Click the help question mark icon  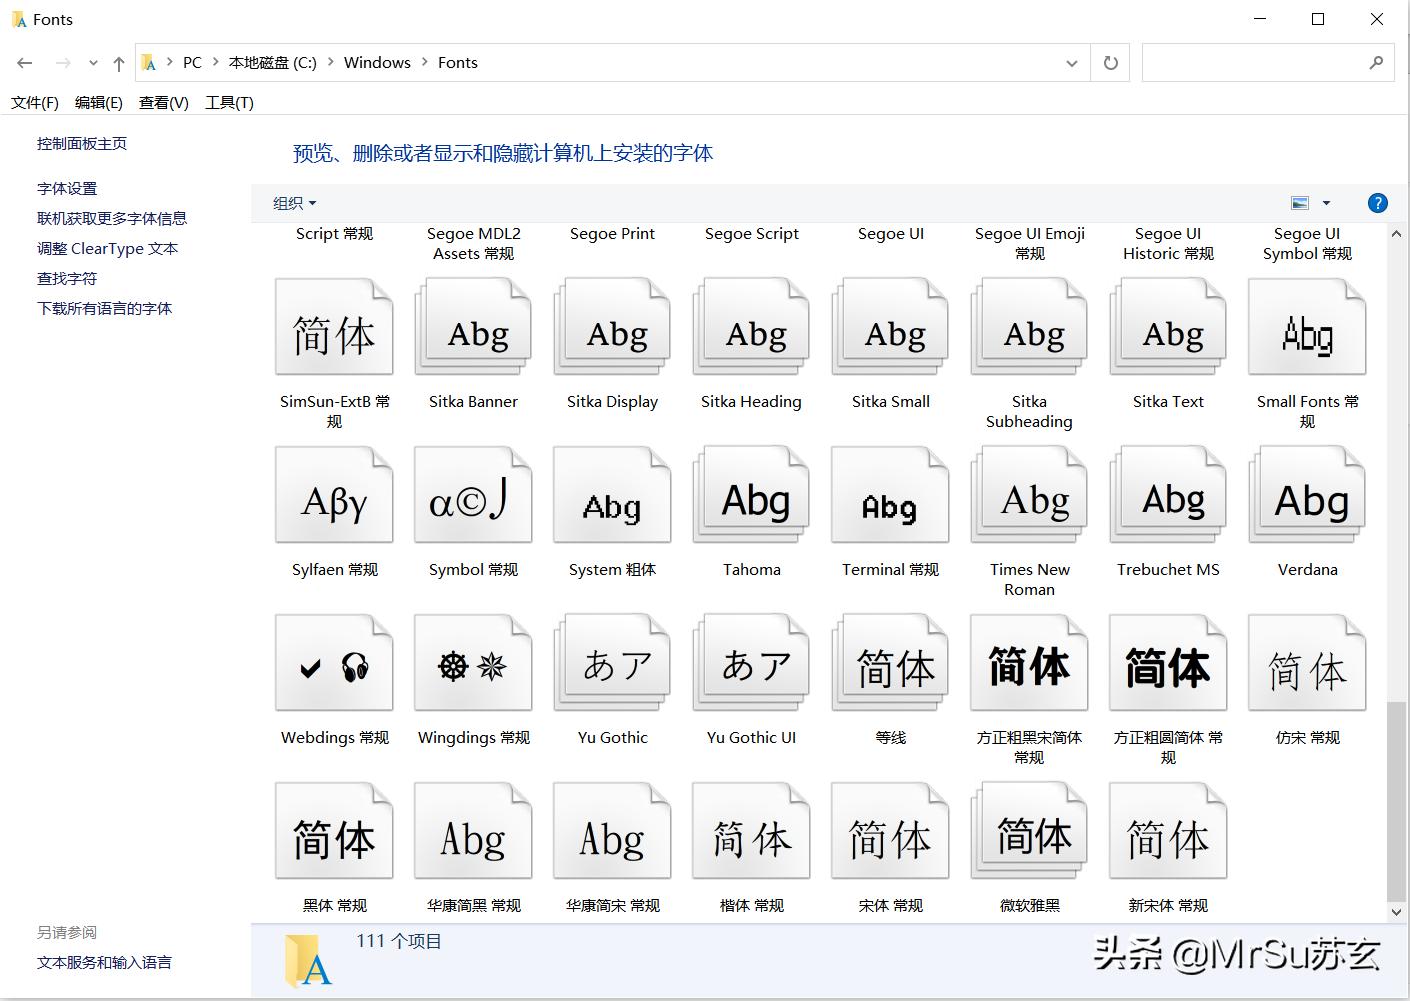point(1377,202)
